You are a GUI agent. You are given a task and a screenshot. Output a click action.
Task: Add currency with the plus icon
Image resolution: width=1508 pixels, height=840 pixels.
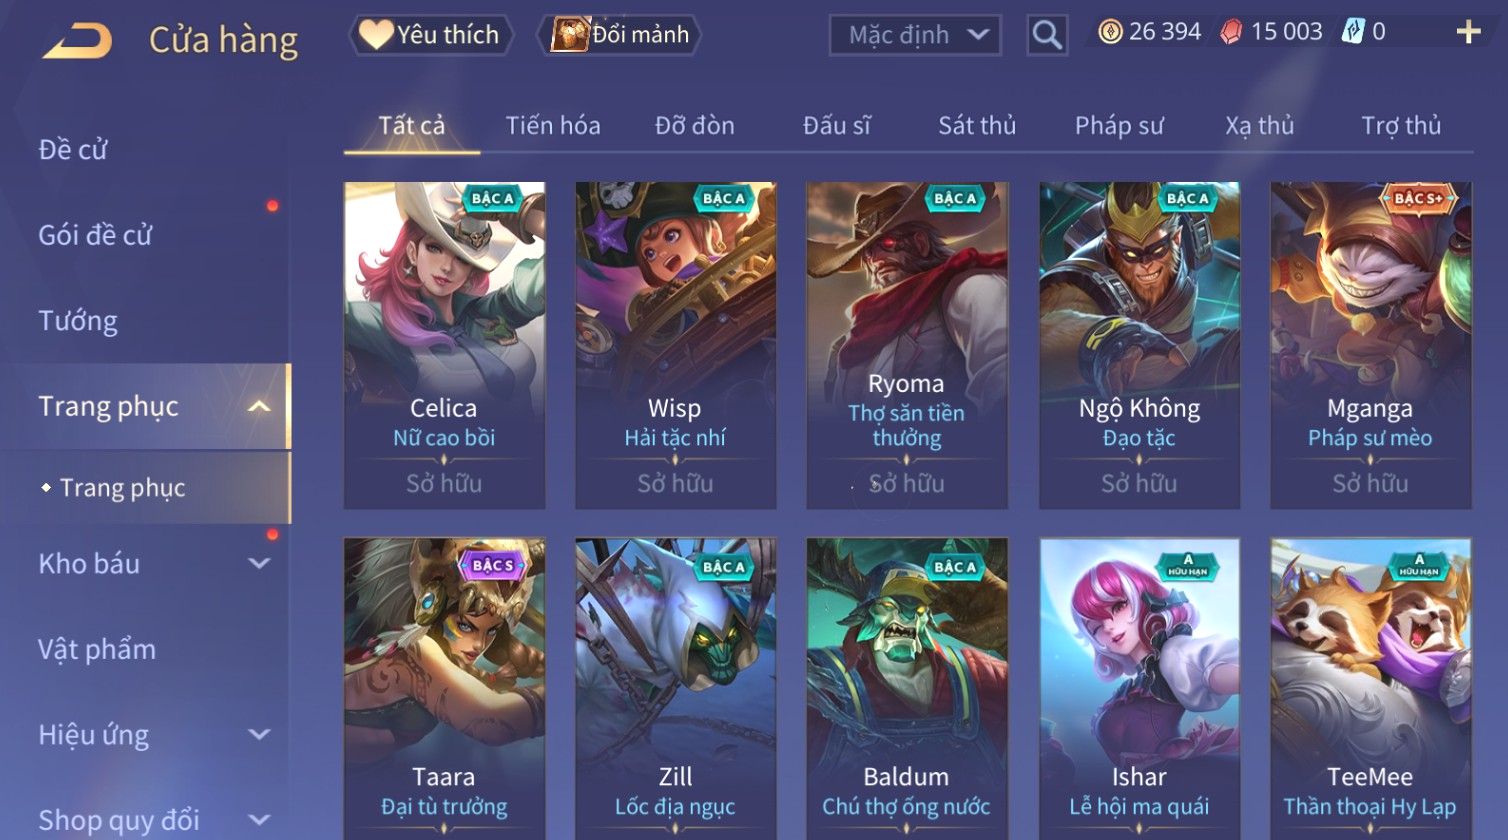[1468, 33]
